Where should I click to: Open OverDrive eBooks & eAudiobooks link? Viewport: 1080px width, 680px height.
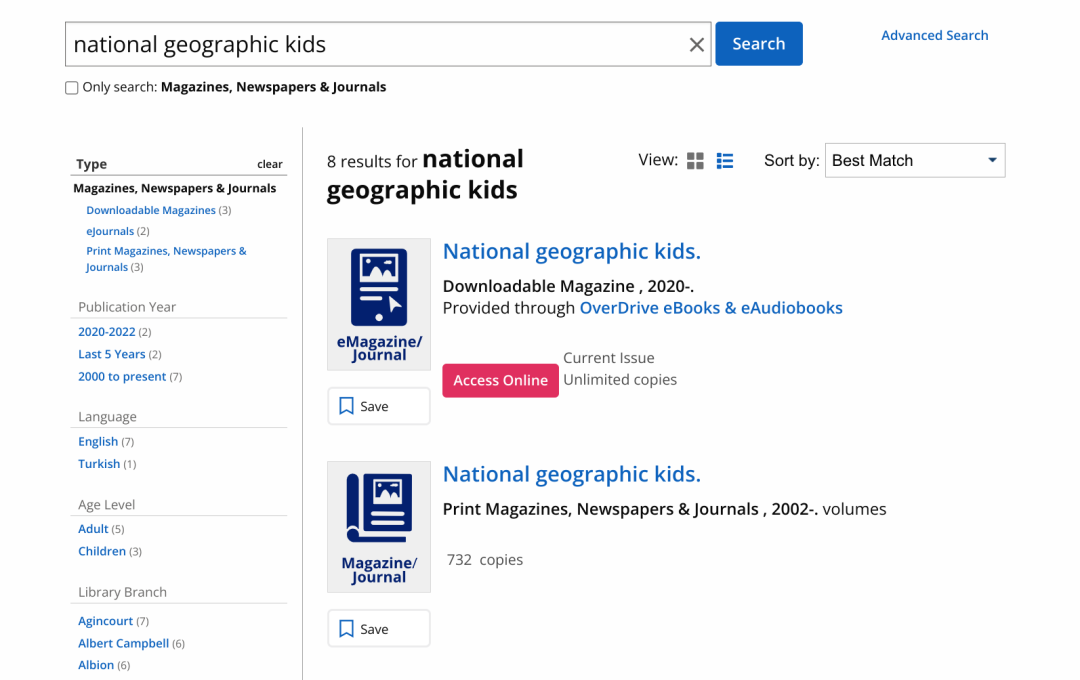pos(711,308)
